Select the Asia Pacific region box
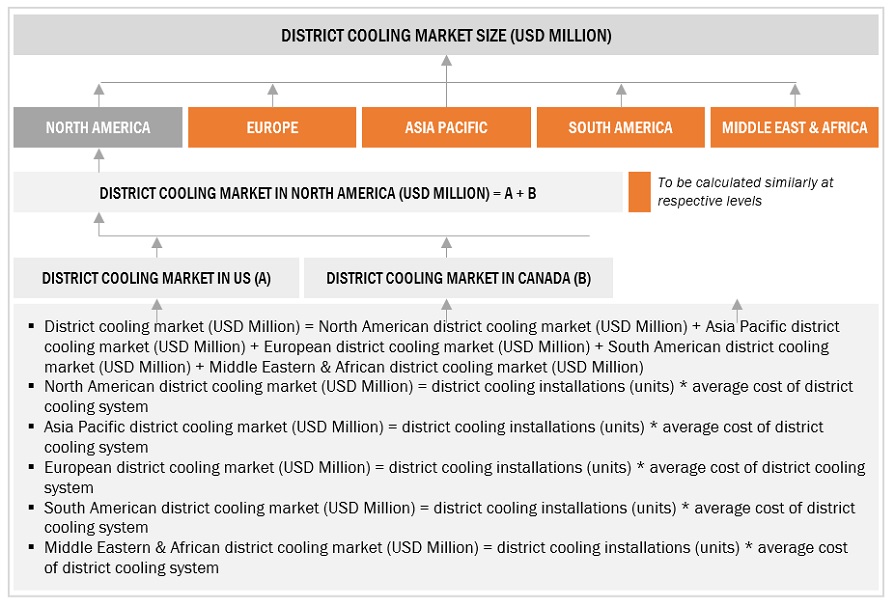The height and width of the screenshot is (607, 895). pyautogui.click(x=446, y=128)
